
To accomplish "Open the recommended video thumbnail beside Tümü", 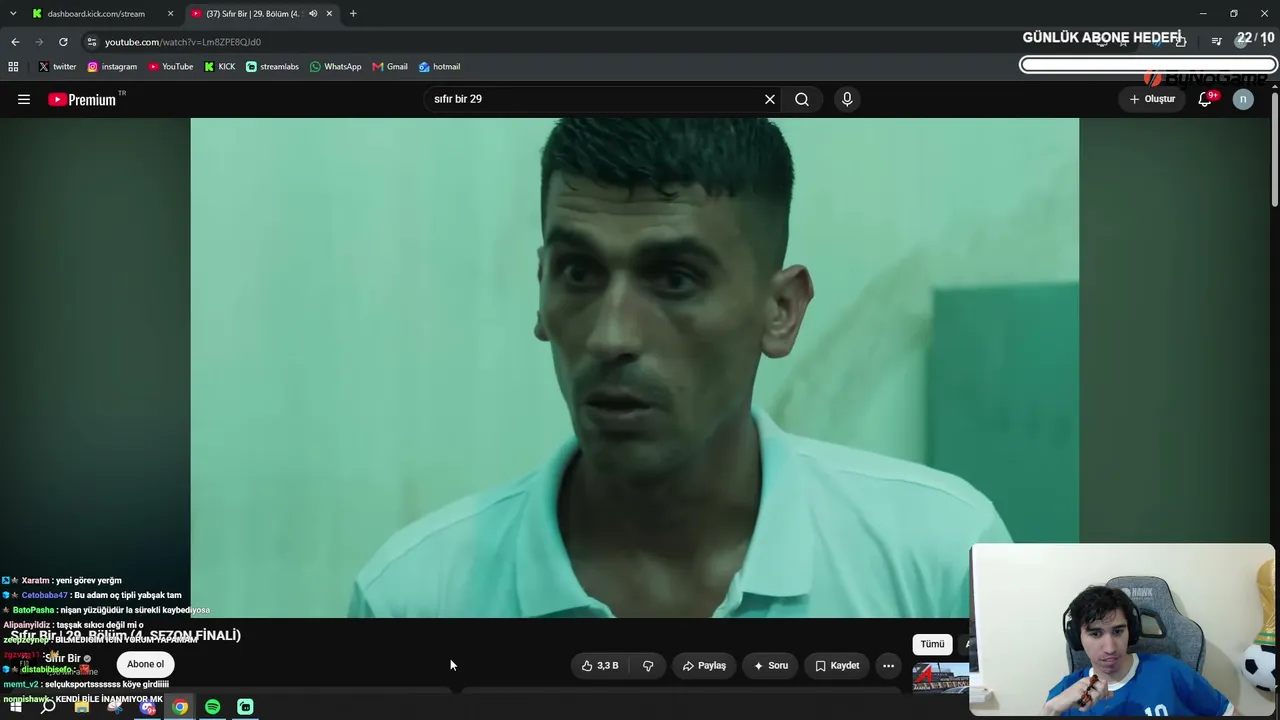I will coord(941,678).
